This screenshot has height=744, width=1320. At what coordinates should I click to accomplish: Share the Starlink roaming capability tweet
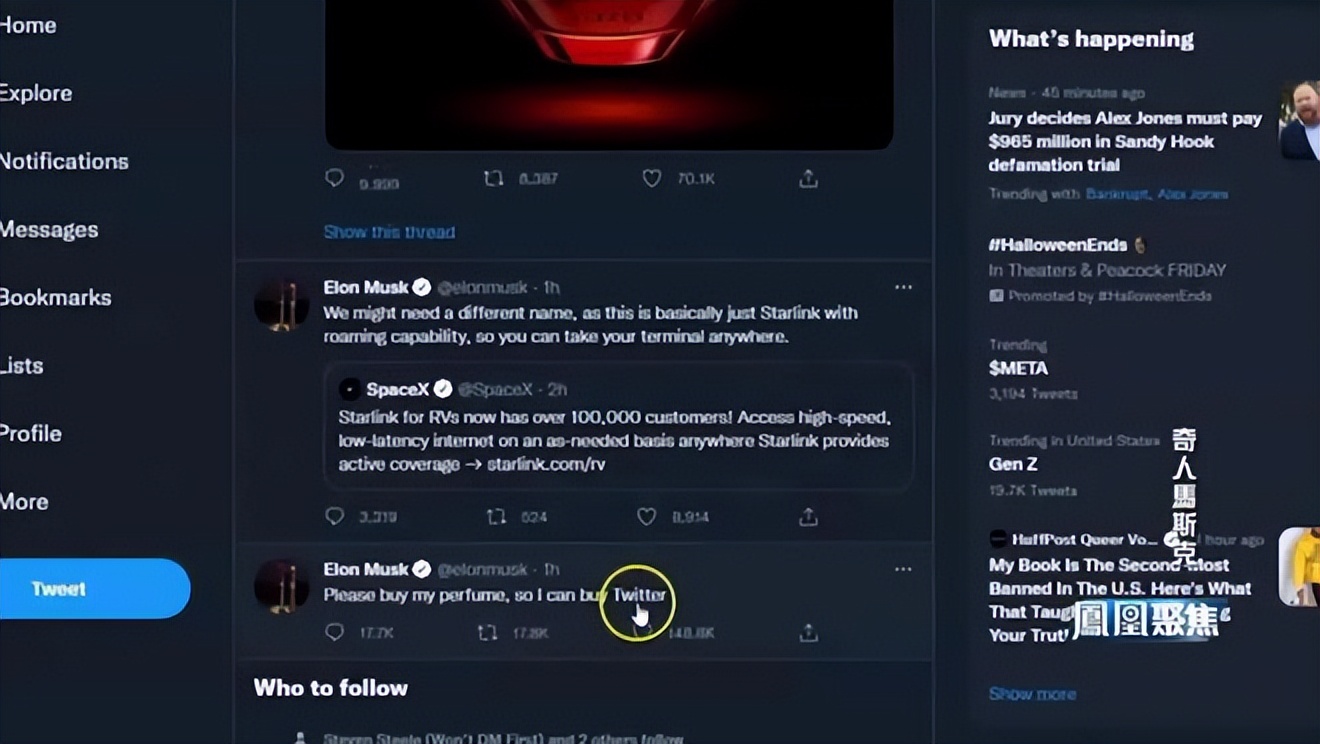pos(808,517)
